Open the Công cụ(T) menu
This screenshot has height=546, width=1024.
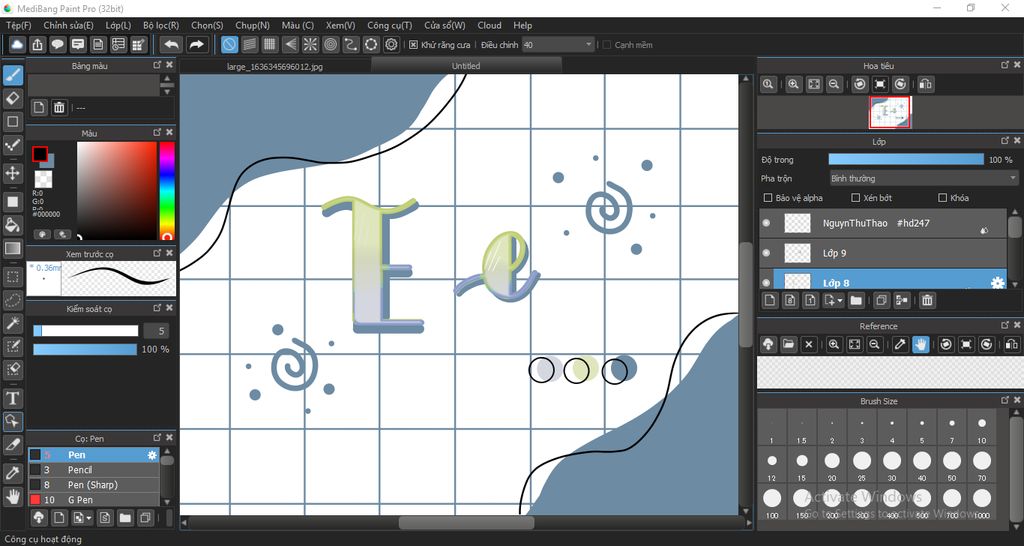(389, 25)
